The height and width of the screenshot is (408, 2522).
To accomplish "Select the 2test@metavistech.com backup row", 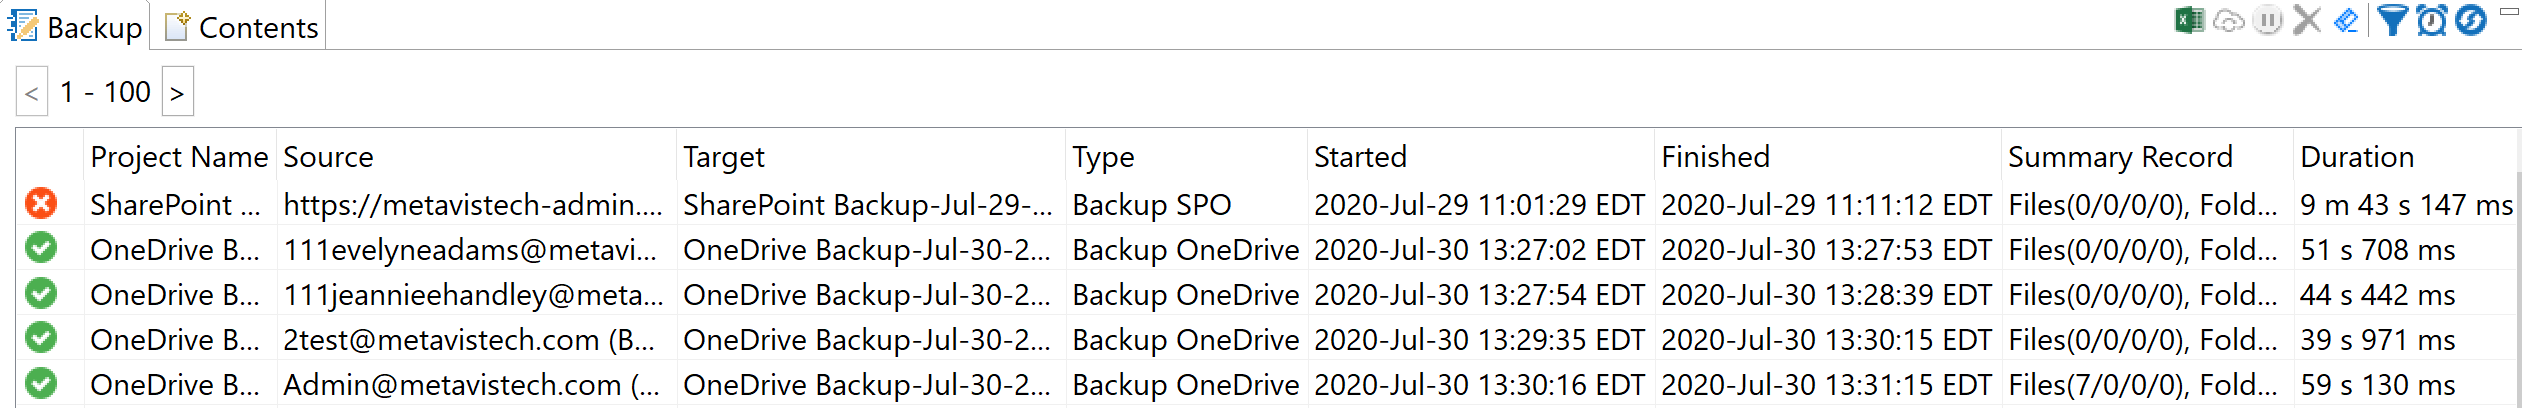I will (468, 340).
